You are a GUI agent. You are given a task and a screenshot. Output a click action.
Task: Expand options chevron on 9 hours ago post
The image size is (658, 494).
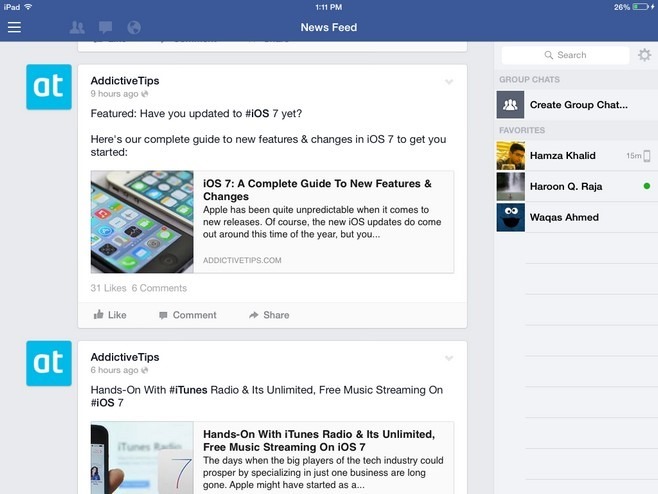click(449, 81)
